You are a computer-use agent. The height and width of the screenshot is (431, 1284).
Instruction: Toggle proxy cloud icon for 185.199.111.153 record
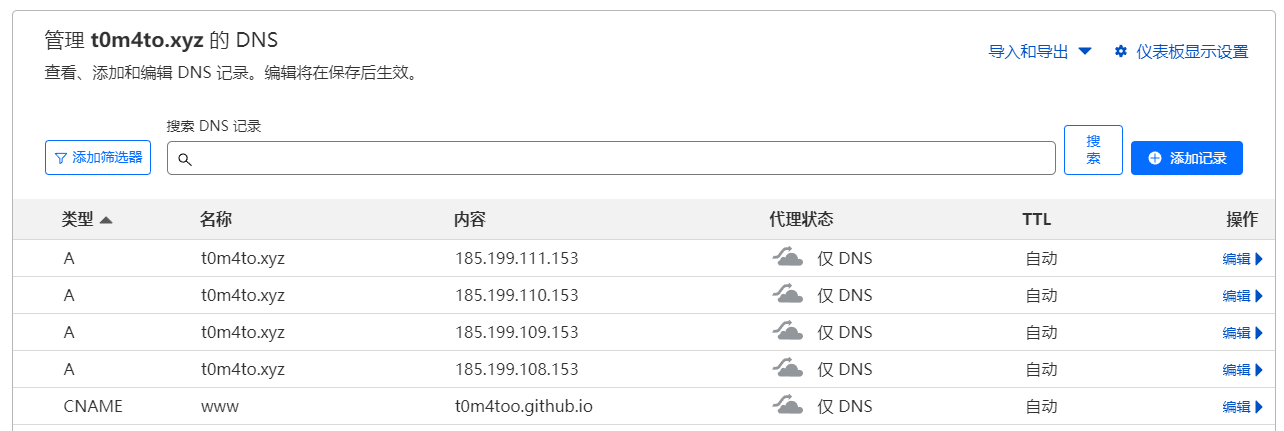coord(788,258)
